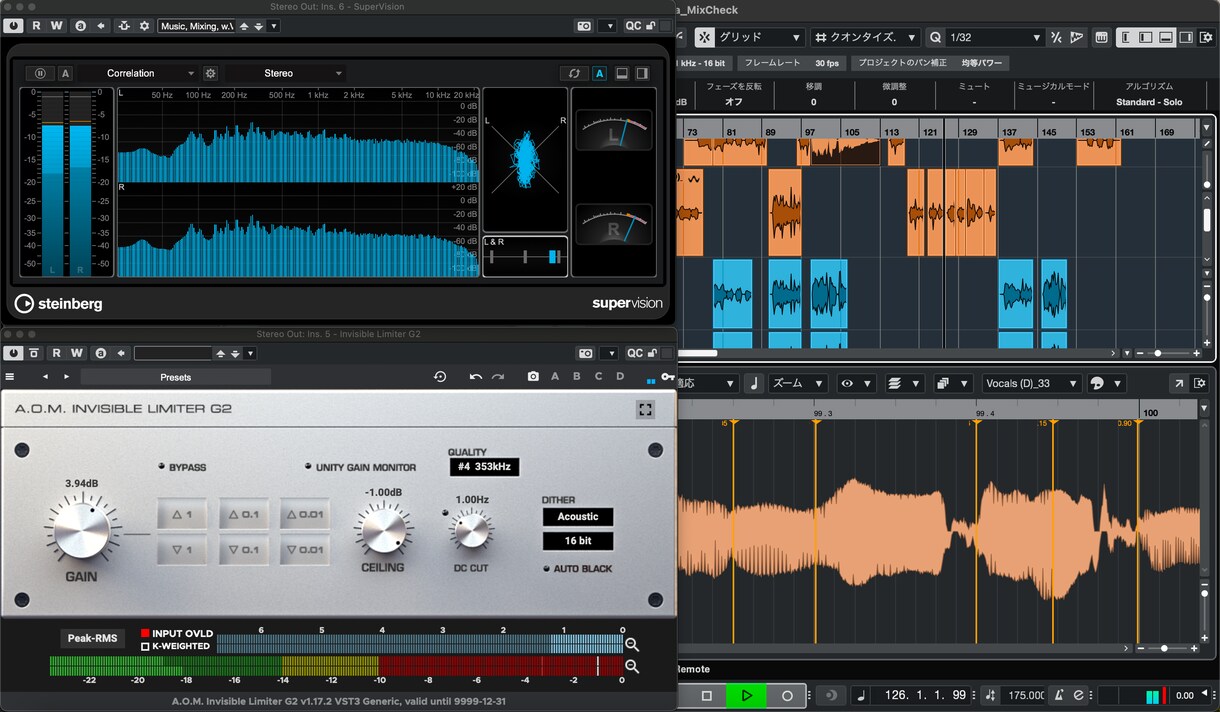1220x712 pixels.
Task: Open SuperVision plugin settings gear in header
Action: pyautogui.click(x=144, y=25)
